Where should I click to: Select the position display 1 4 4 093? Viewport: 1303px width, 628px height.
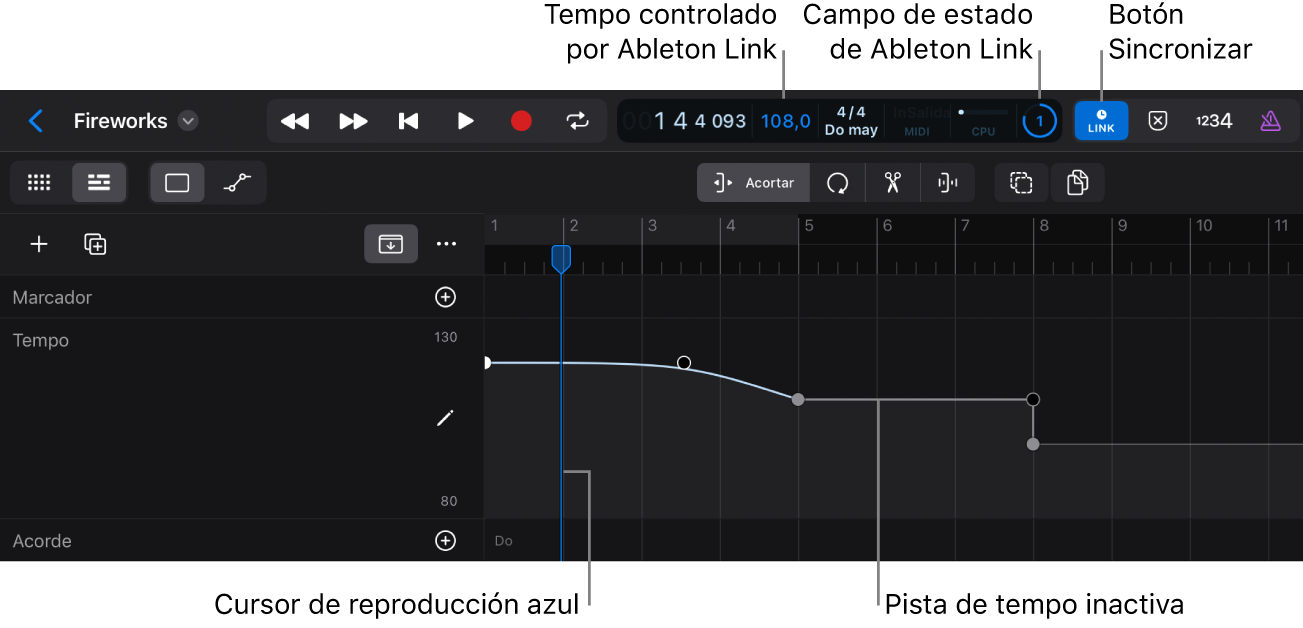click(699, 121)
